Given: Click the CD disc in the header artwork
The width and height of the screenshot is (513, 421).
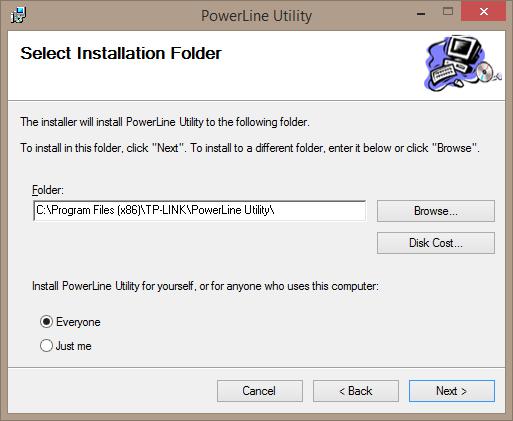Looking at the screenshot, I should [x=484, y=71].
